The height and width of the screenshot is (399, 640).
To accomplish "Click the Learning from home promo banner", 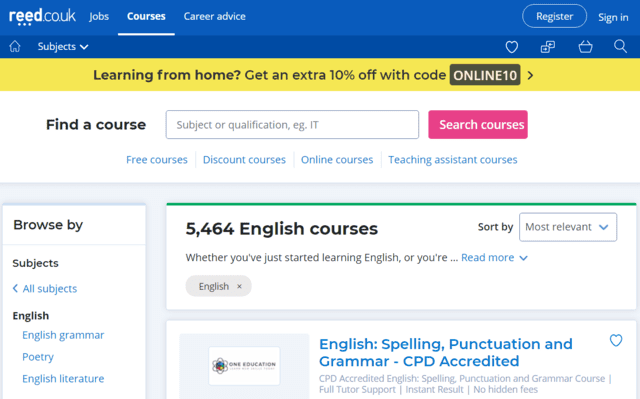I will (320, 75).
